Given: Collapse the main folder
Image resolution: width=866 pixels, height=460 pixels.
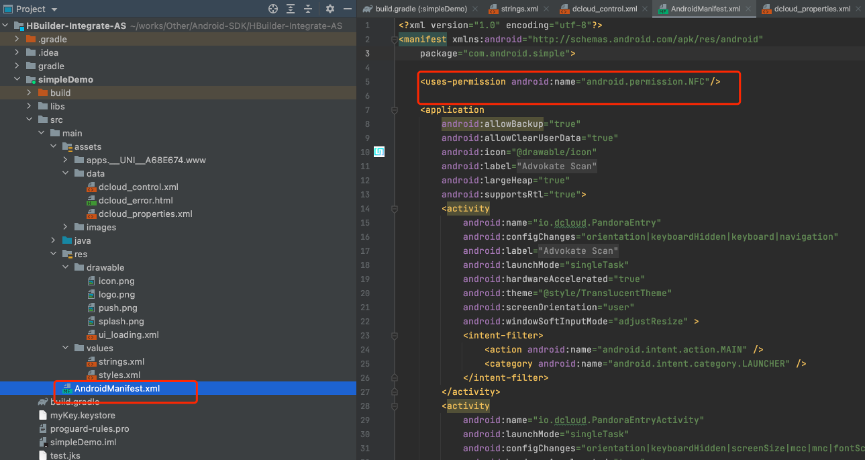Looking at the screenshot, I should coord(41,133).
